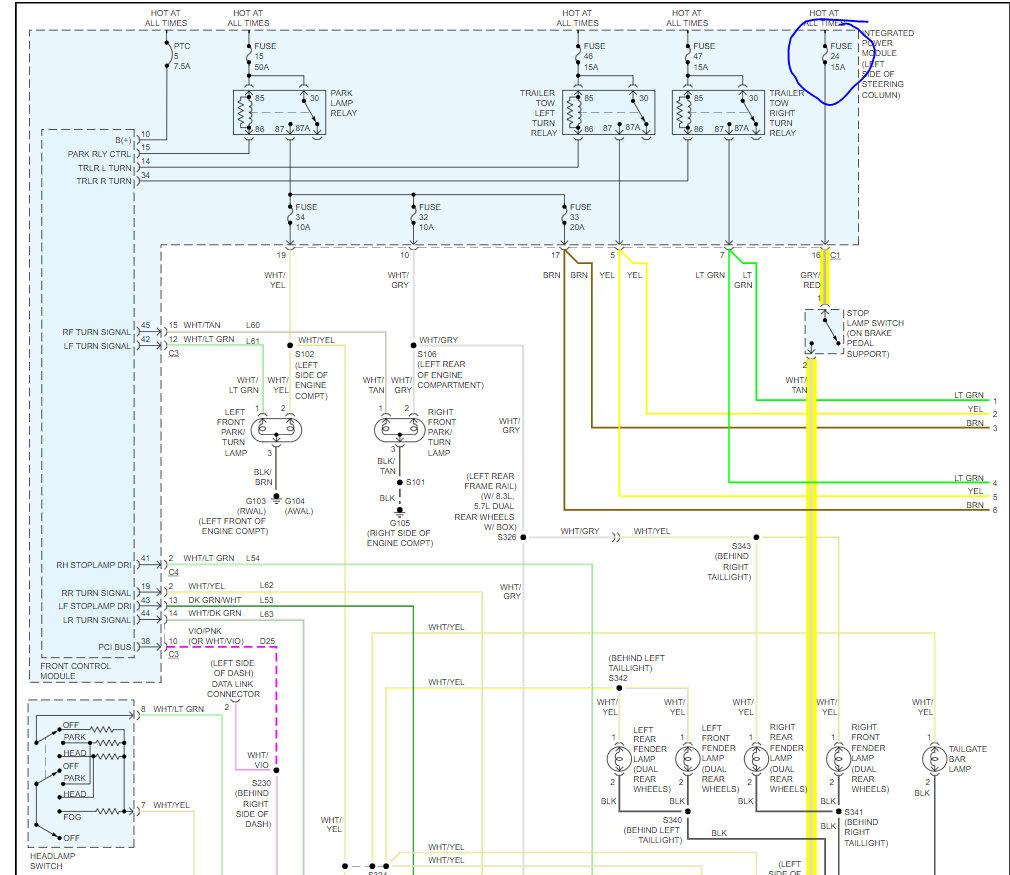Click the Right Front Park/Turn Lamp bulb symbol
The width and height of the screenshot is (1010, 875).
coord(399,429)
